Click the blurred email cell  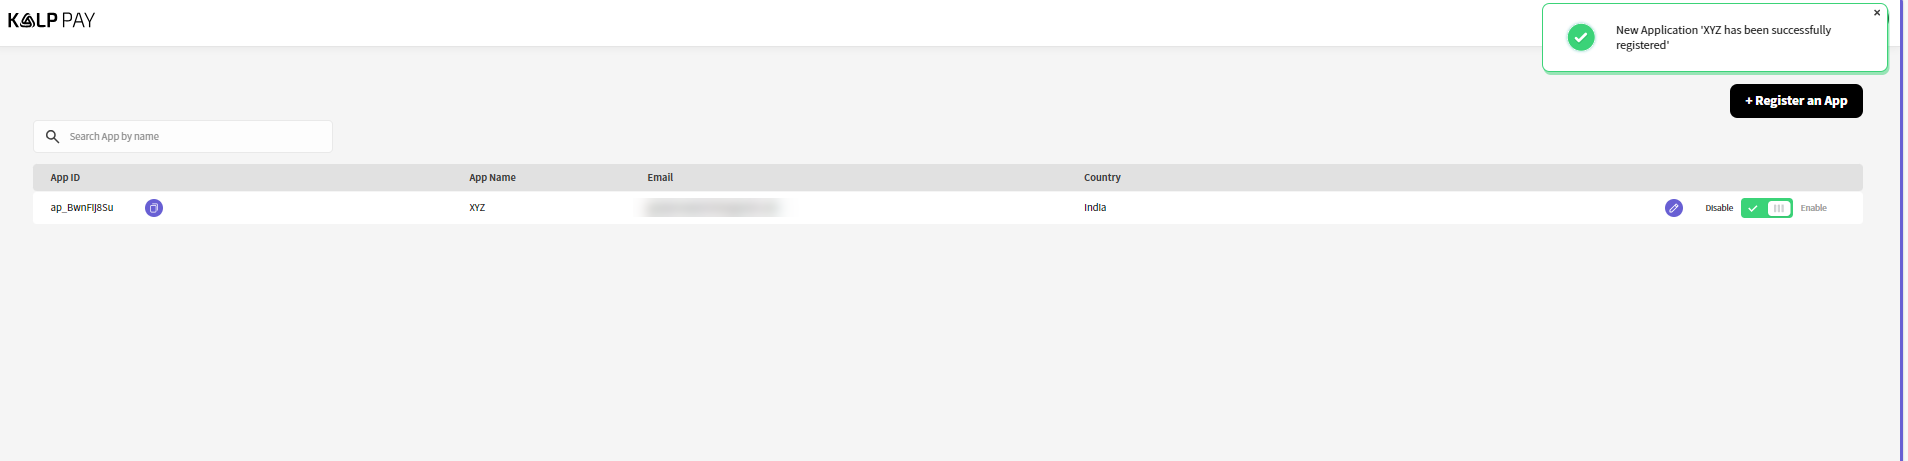pos(712,208)
